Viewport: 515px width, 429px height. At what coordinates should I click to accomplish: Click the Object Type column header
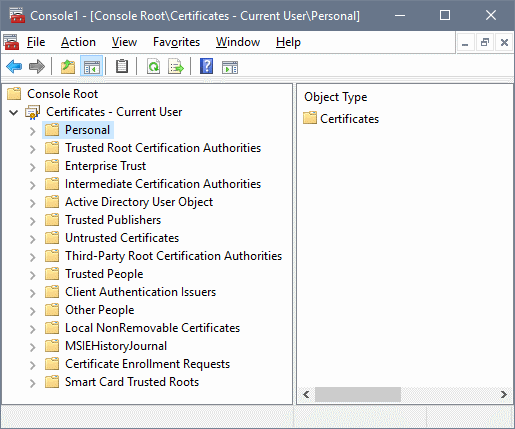point(336,97)
